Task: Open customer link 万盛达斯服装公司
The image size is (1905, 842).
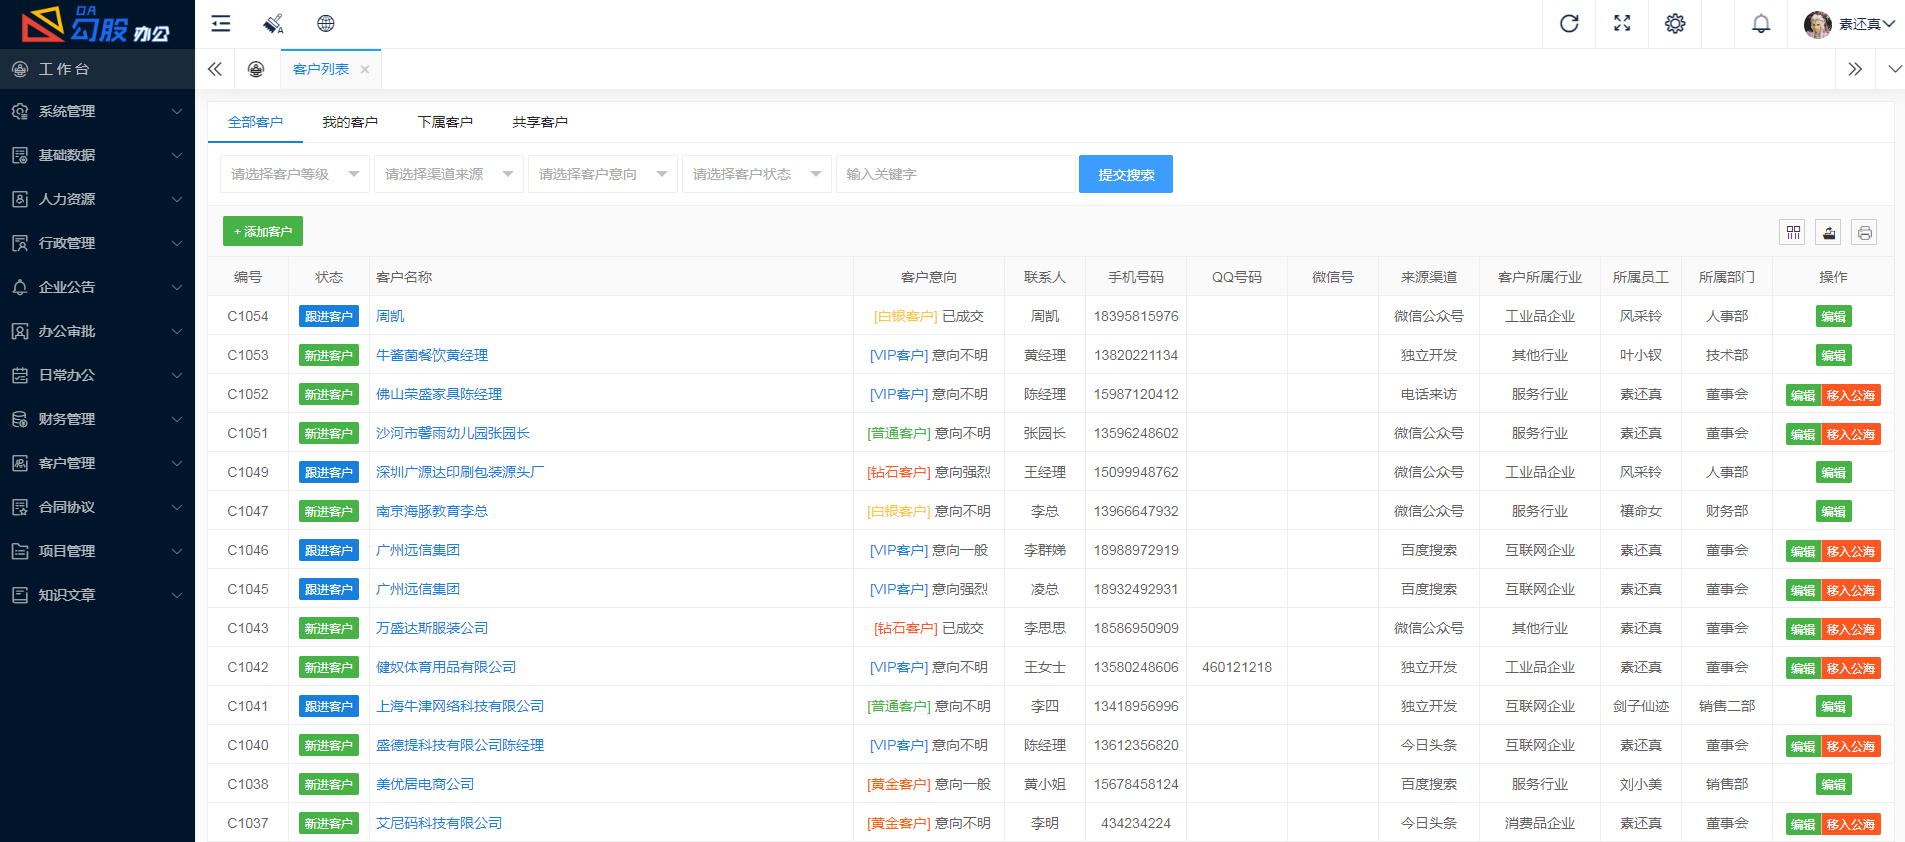Action: pos(432,628)
